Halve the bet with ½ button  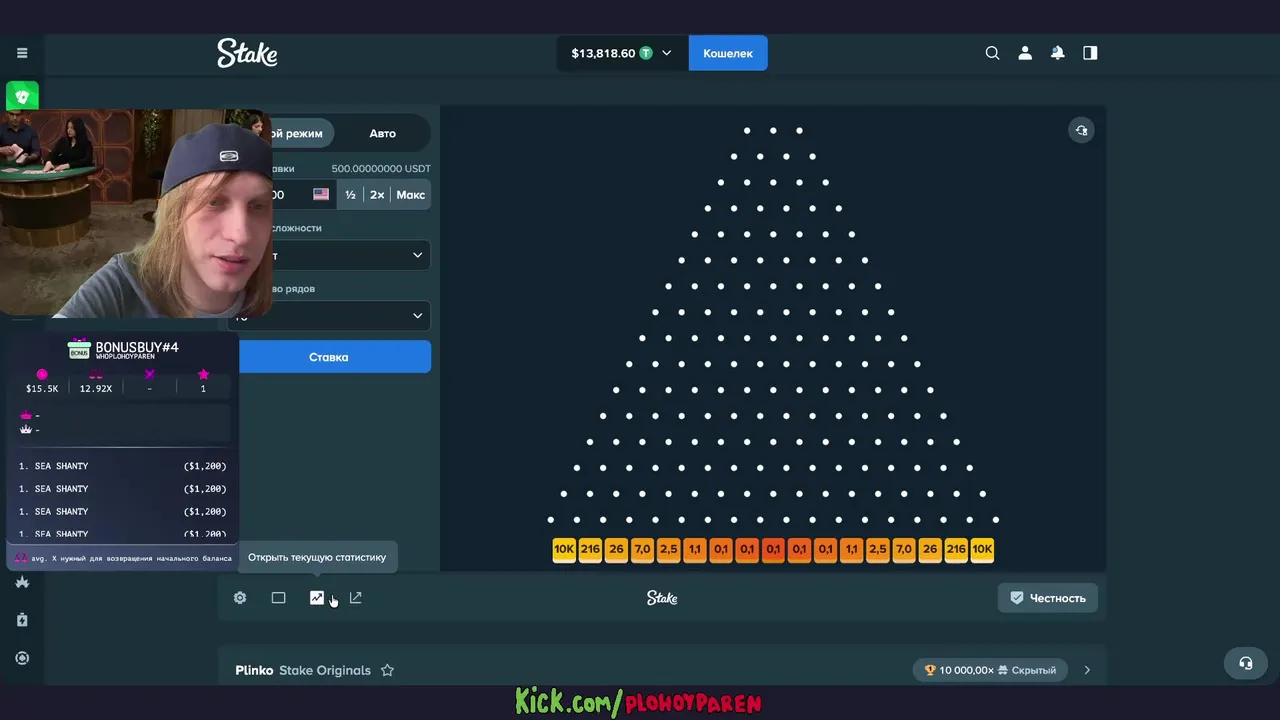click(350, 195)
